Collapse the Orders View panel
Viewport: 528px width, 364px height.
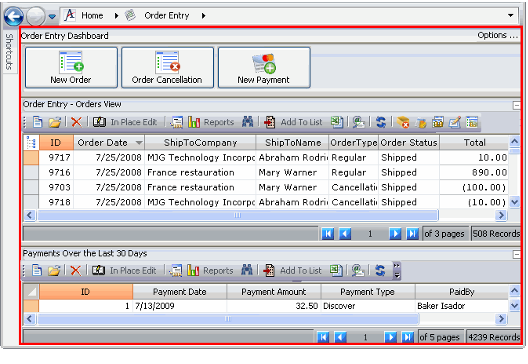(516, 105)
